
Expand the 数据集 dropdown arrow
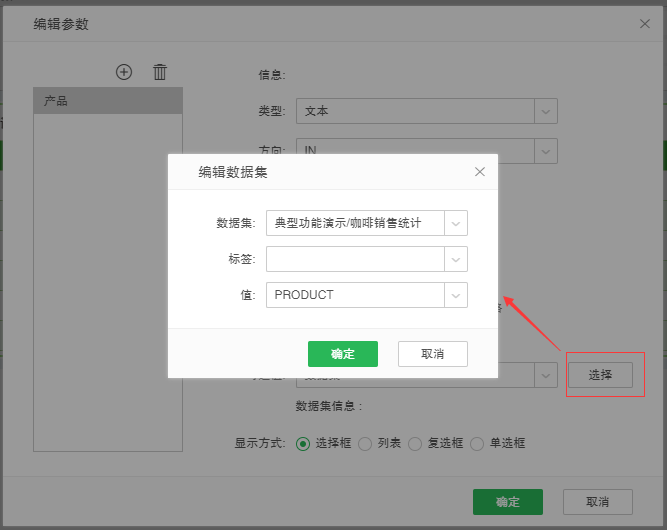pyautogui.click(x=456, y=223)
